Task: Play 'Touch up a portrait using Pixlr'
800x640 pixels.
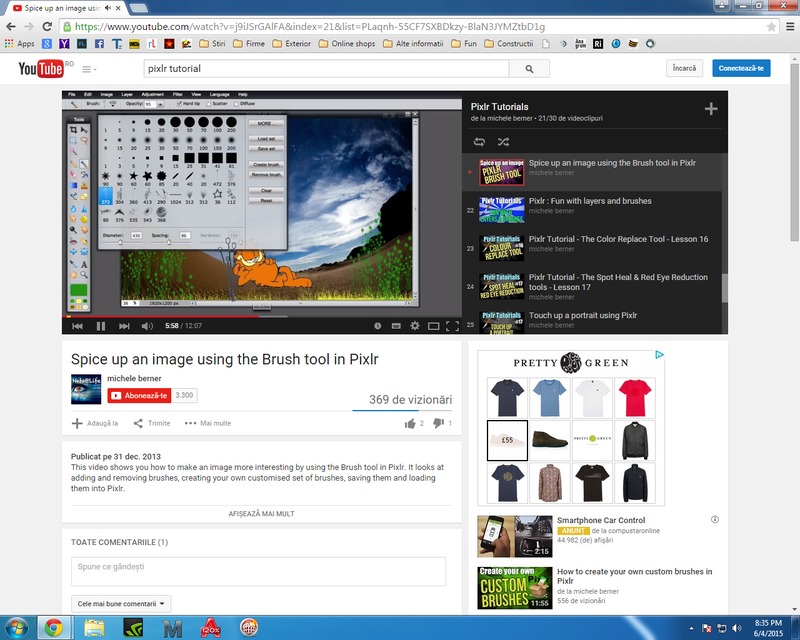Action: point(583,315)
